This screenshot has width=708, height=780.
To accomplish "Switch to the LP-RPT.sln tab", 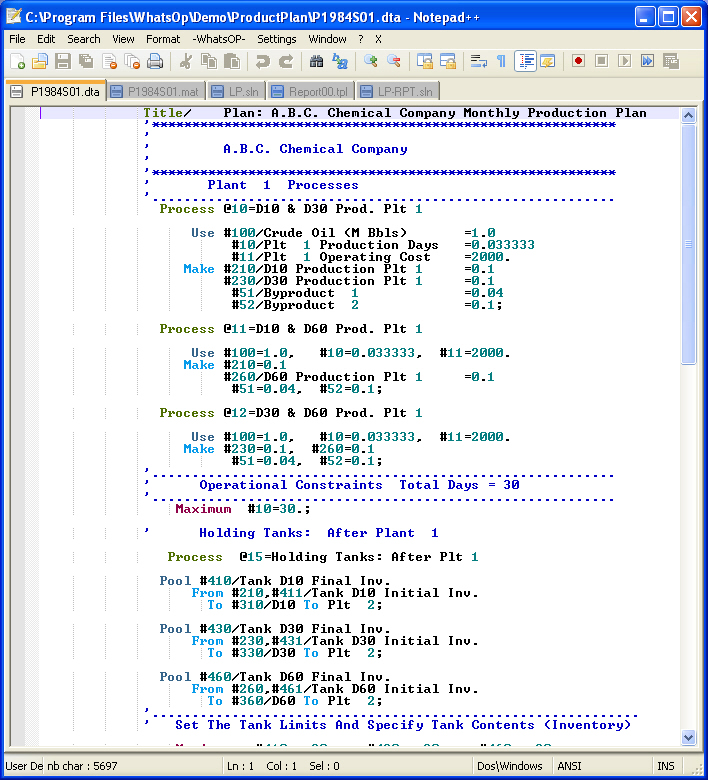I will [398, 92].
